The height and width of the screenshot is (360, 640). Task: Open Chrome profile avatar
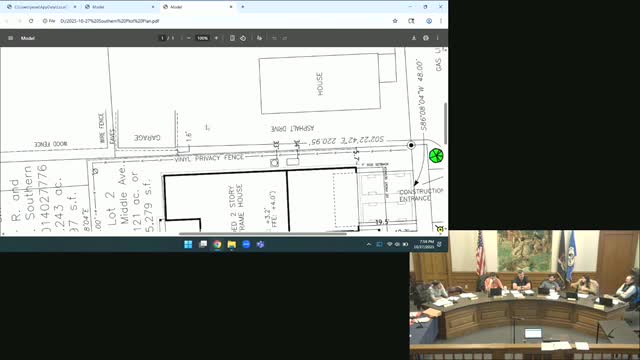(x=429, y=21)
